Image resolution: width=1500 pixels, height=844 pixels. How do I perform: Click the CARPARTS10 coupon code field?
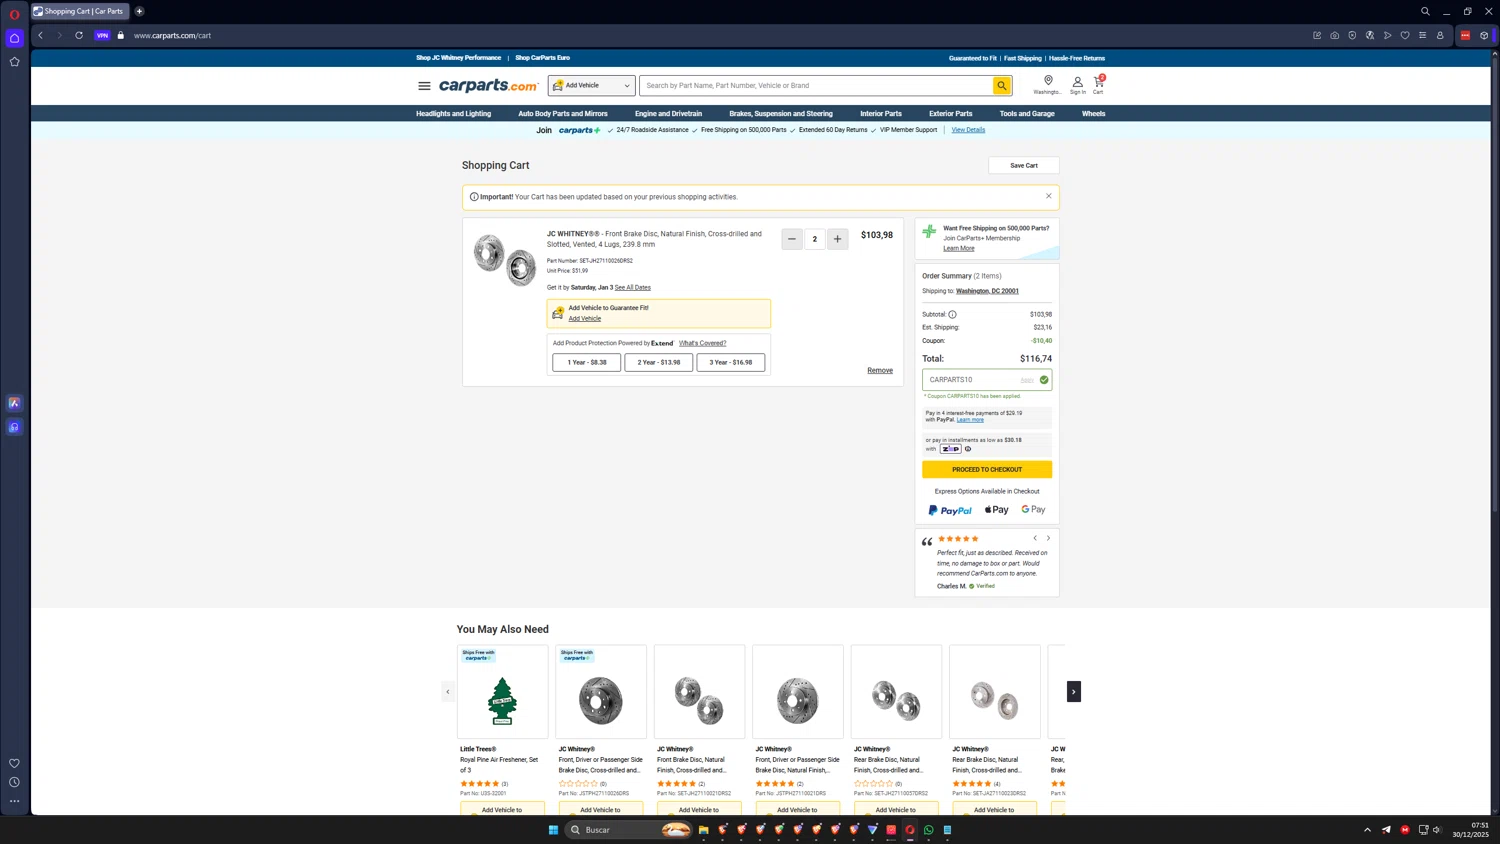click(x=987, y=380)
